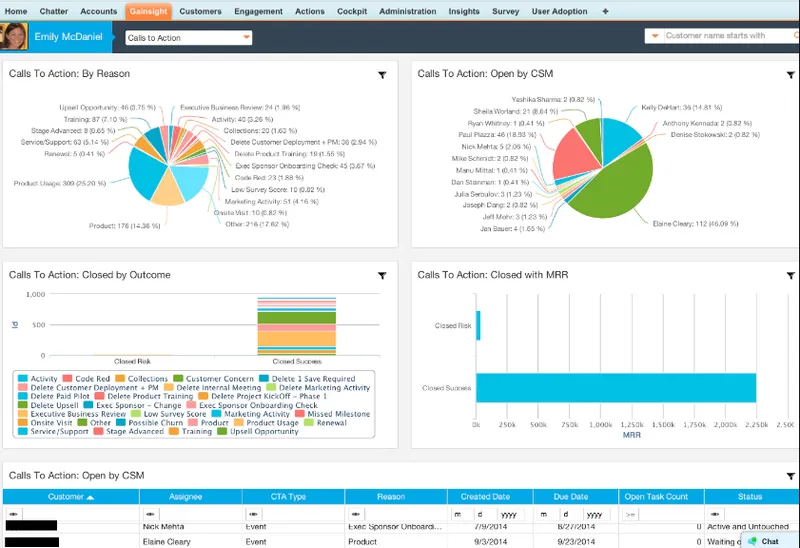
Task: Click Emily McDaniel's profile photo
Action: pyautogui.click(x=14, y=37)
